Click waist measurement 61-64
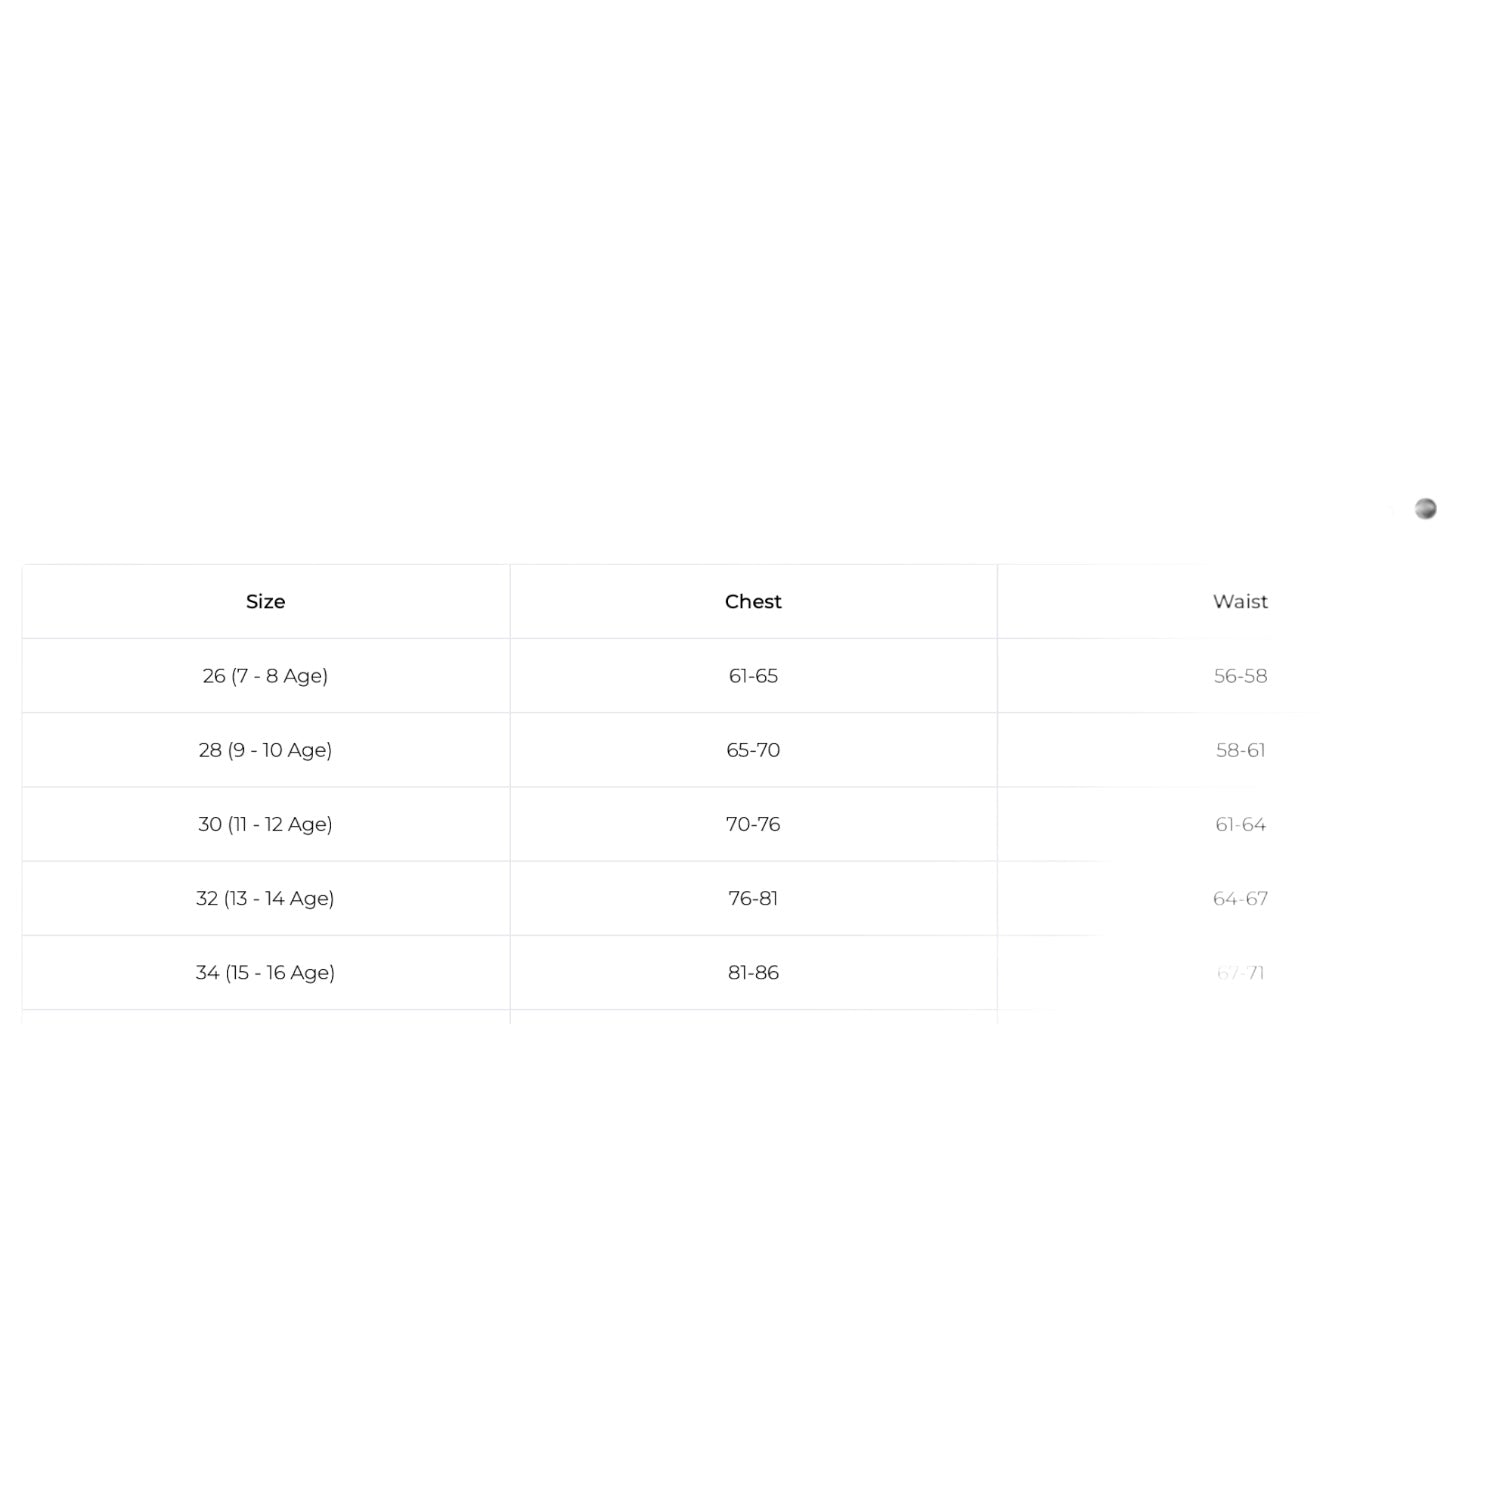 (1240, 824)
